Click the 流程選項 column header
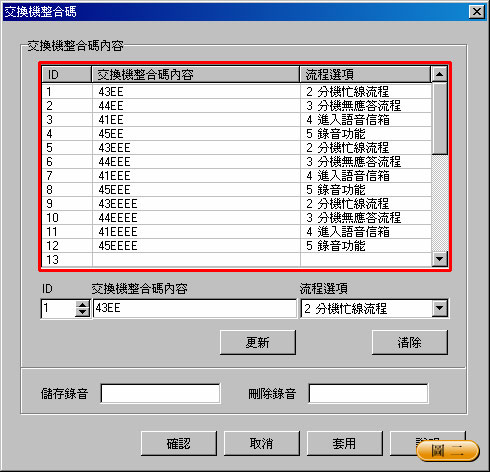Screen dimensions: 490x472 [365, 74]
